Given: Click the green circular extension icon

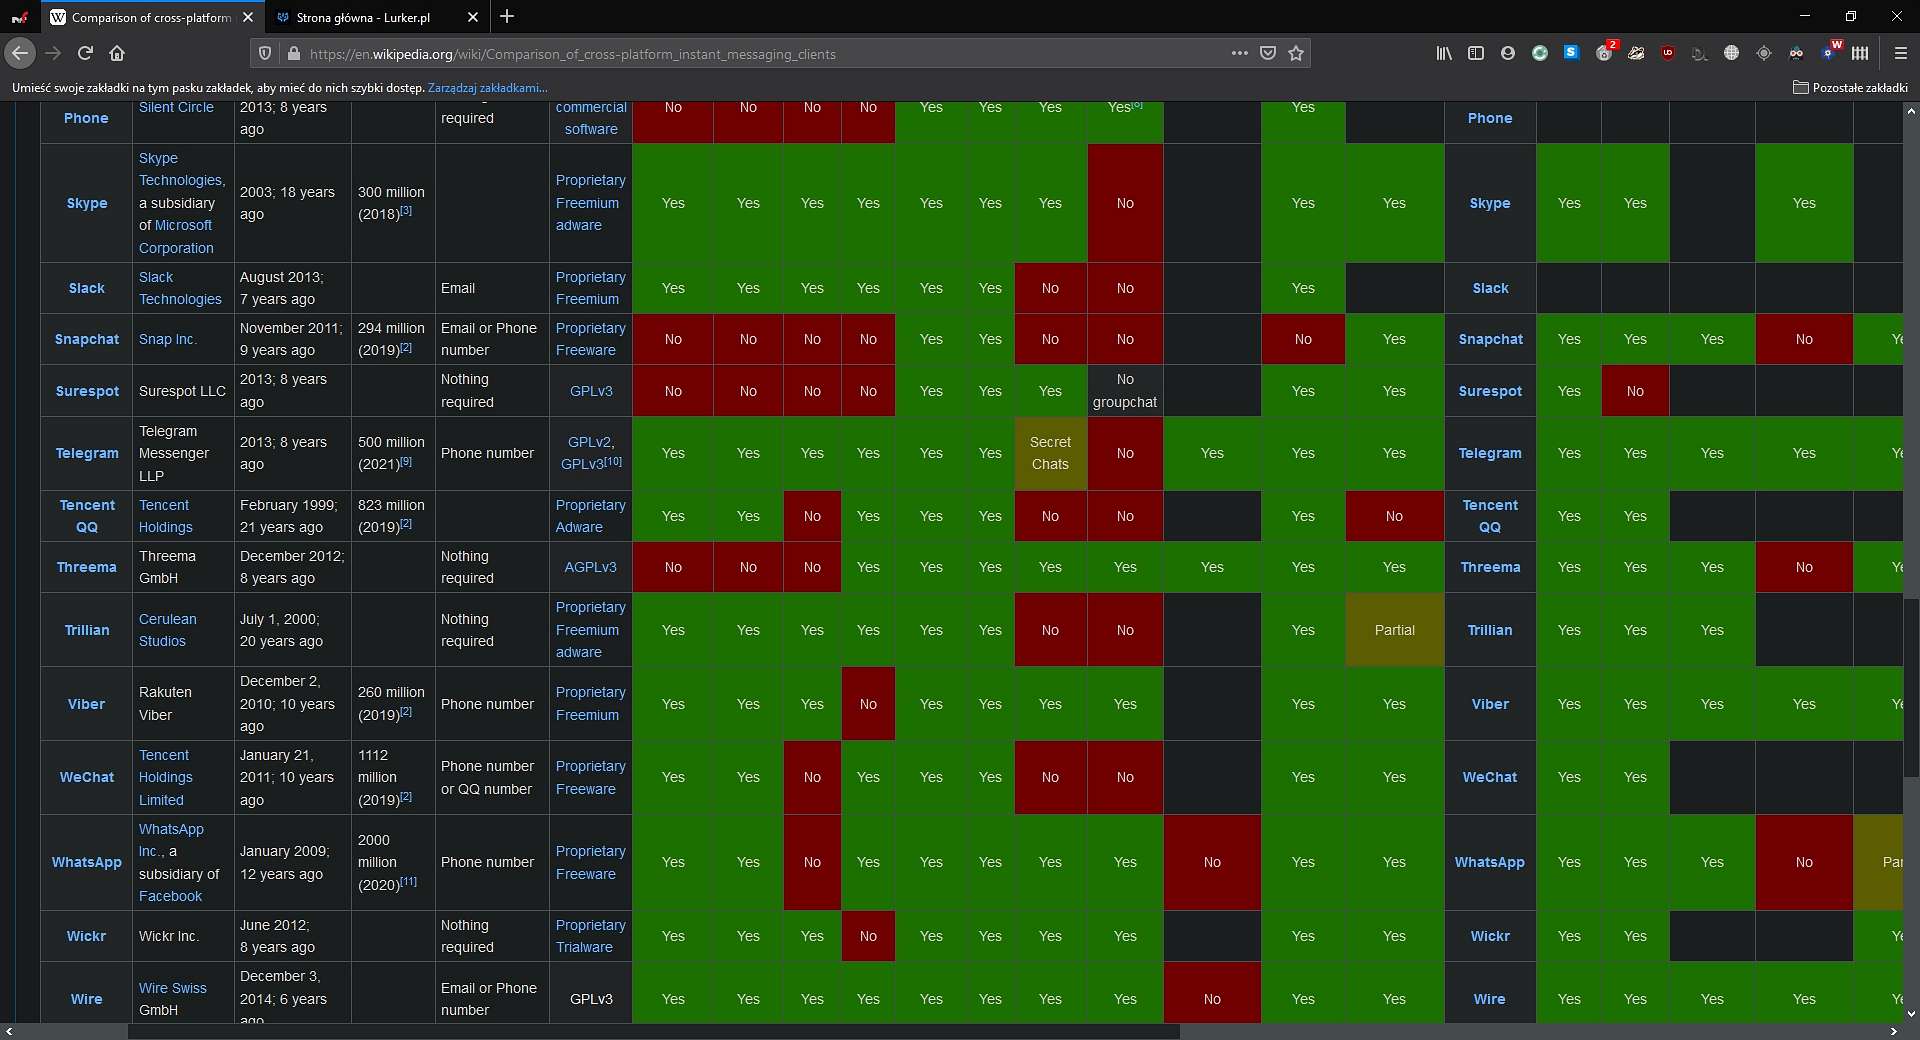Looking at the screenshot, I should click(1540, 54).
